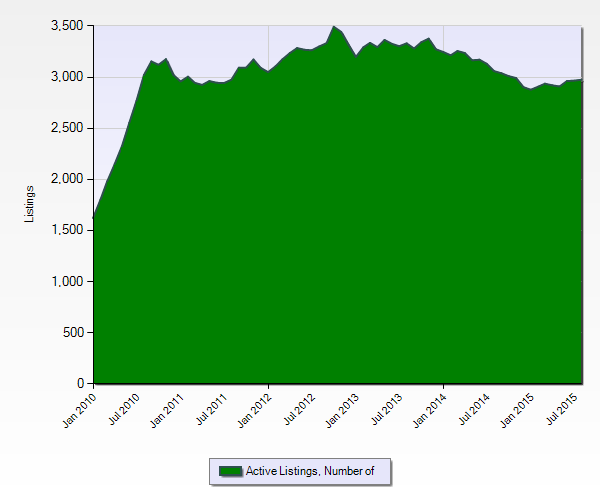Click the Jan 2011 x-axis label
Image resolution: width=600 pixels, height=500 pixels.
tap(167, 410)
